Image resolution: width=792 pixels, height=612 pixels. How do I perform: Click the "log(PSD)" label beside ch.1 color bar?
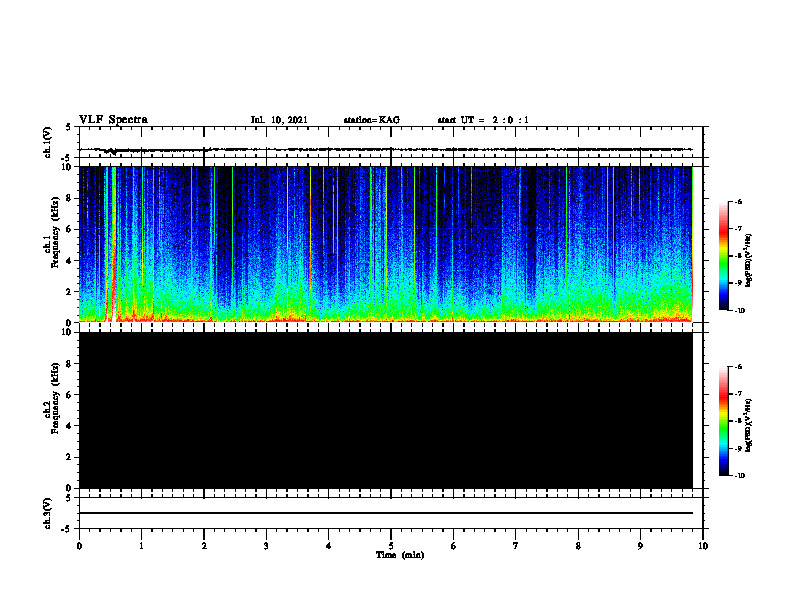point(749,261)
